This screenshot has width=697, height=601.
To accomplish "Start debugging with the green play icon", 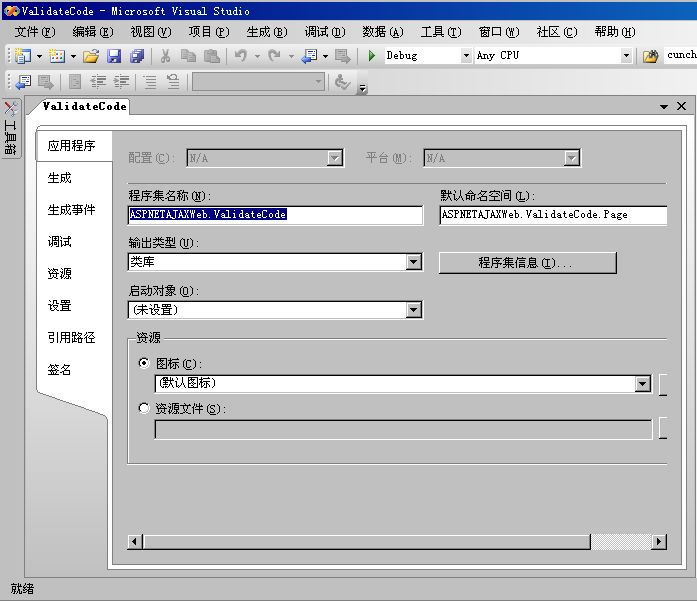I will coord(372,56).
